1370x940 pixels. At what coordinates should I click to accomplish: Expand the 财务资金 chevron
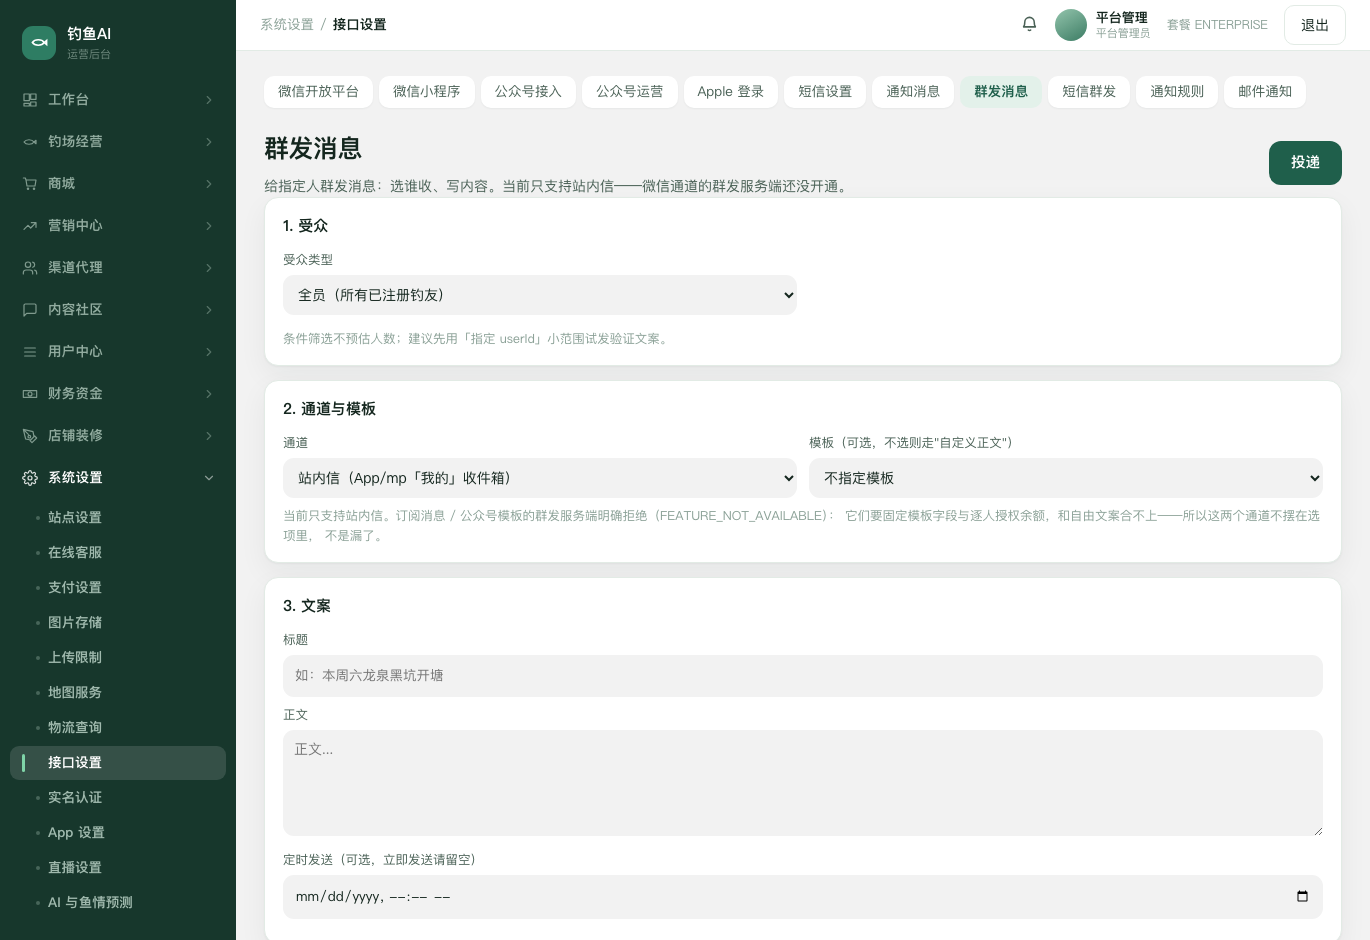coord(209,394)
